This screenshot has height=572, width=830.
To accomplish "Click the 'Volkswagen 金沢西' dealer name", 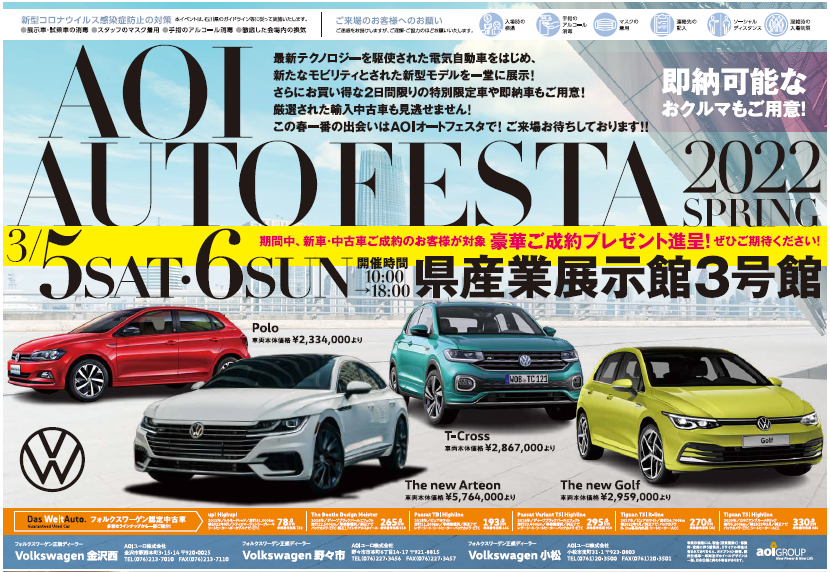I will 66,556.
